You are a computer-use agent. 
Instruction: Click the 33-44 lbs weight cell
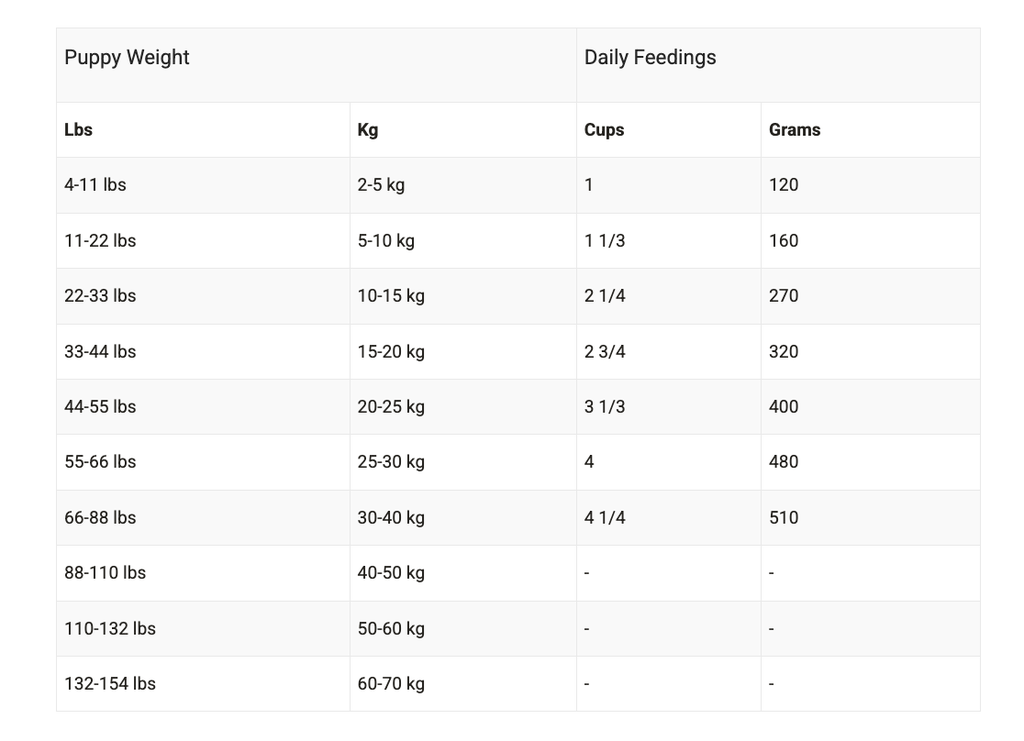tap(100, 352)
